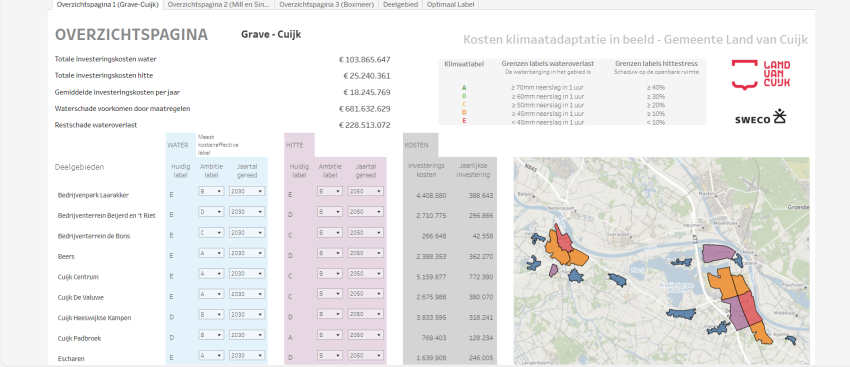Screen dimensions: 850x367
Task: Click the SWECO logo
Action: coord(760,117)
